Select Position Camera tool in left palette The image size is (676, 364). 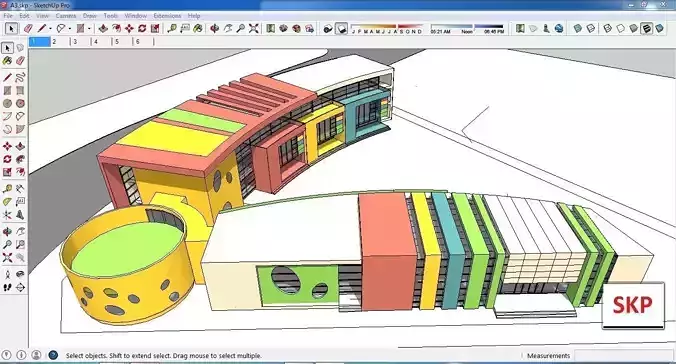click(x=7, y=274)
